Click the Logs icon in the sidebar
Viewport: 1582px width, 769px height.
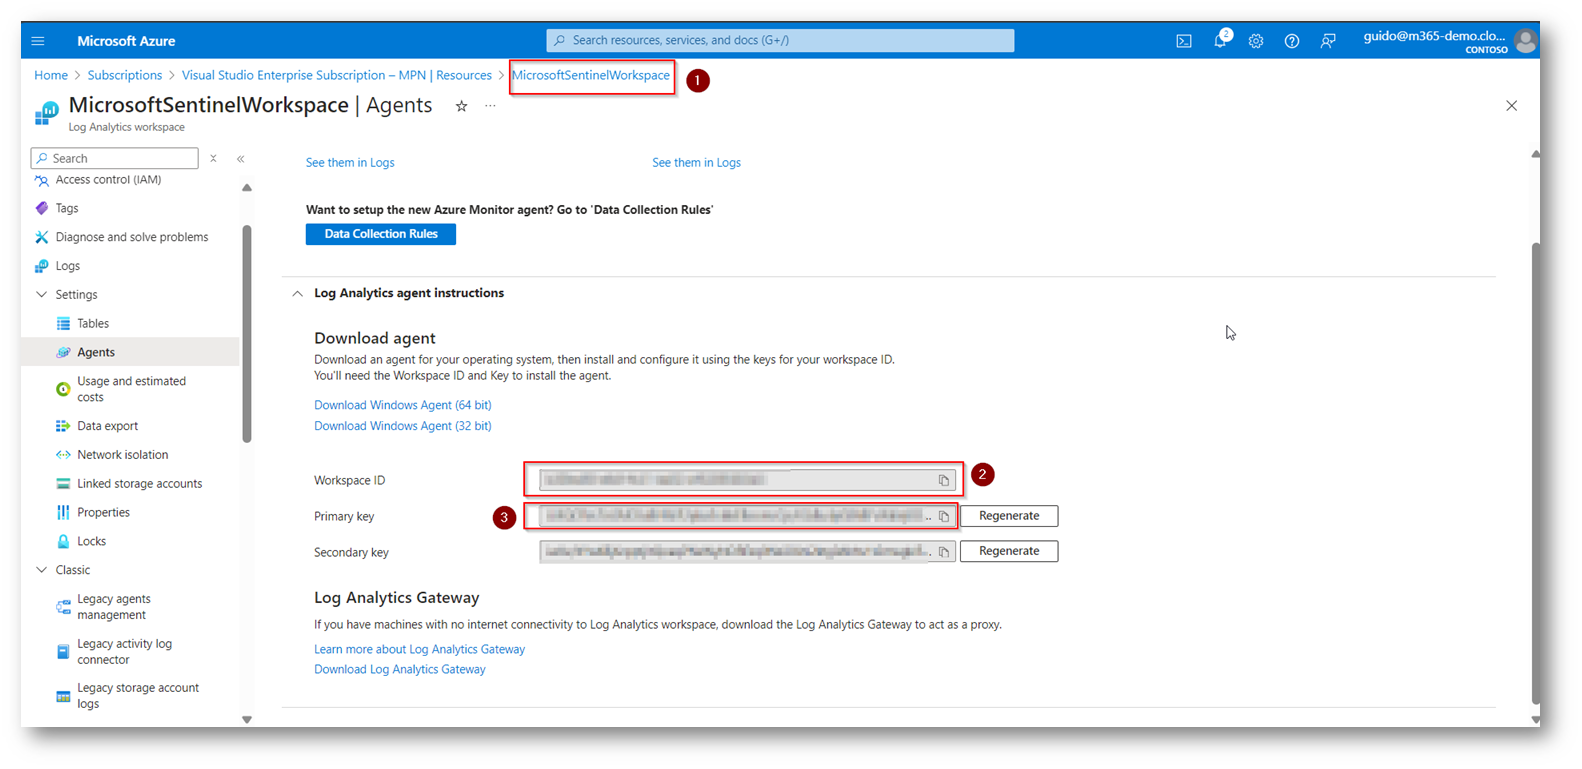click(41, 266)
